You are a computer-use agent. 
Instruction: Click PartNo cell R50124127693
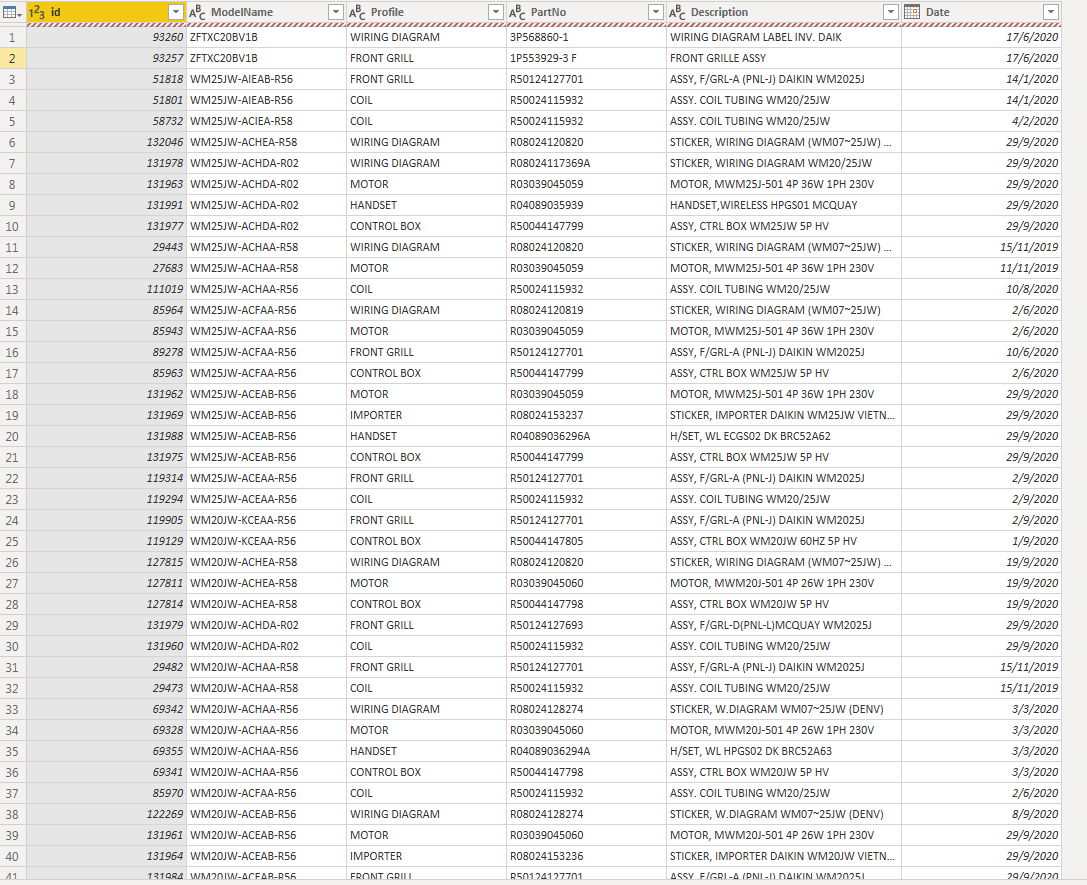(586, 625)
